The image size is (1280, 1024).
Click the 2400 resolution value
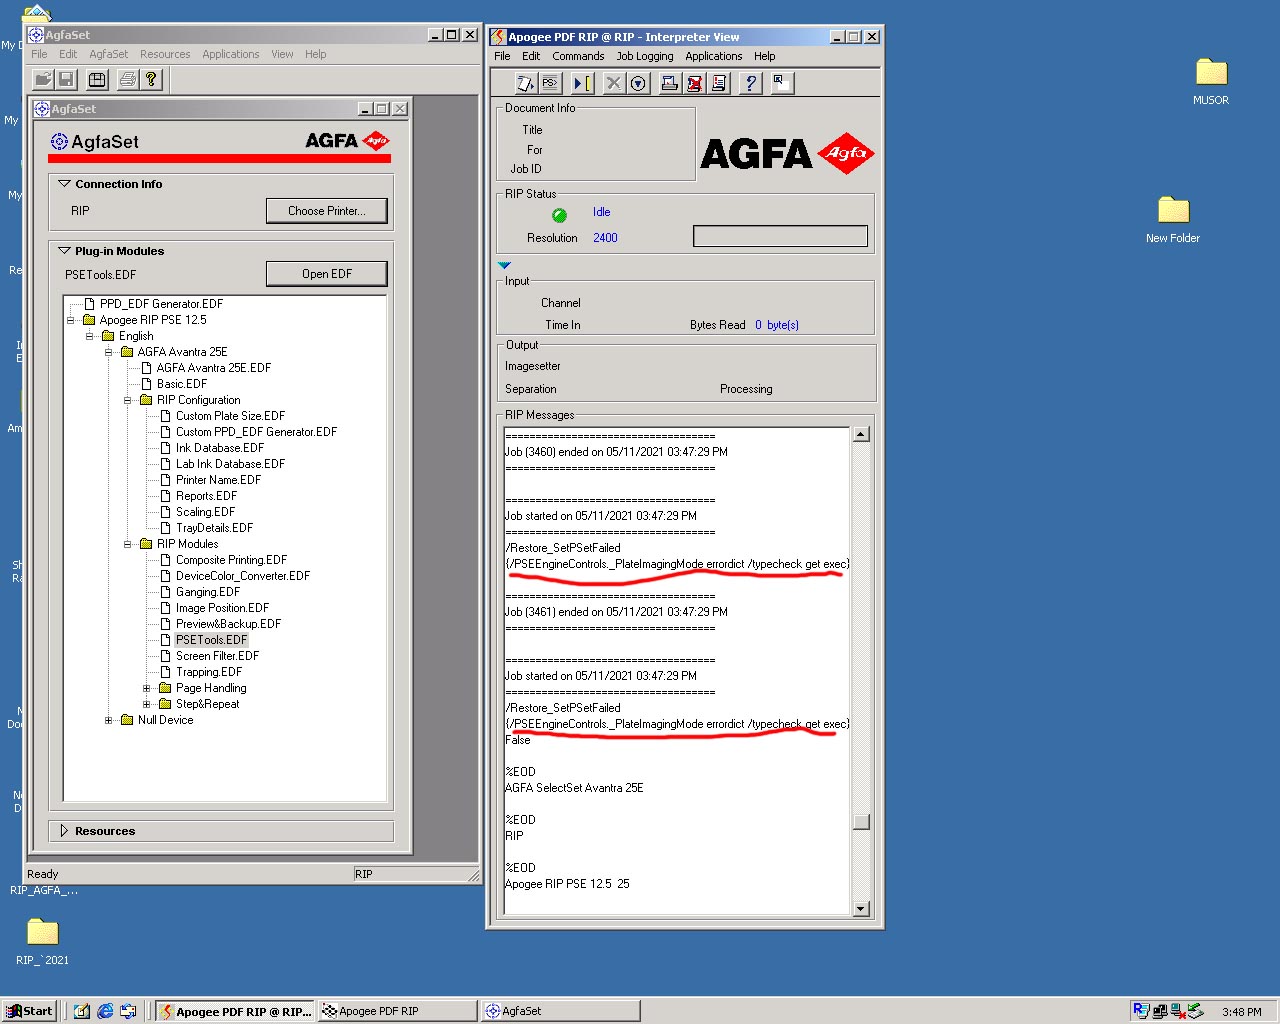(x=605, y=238)
